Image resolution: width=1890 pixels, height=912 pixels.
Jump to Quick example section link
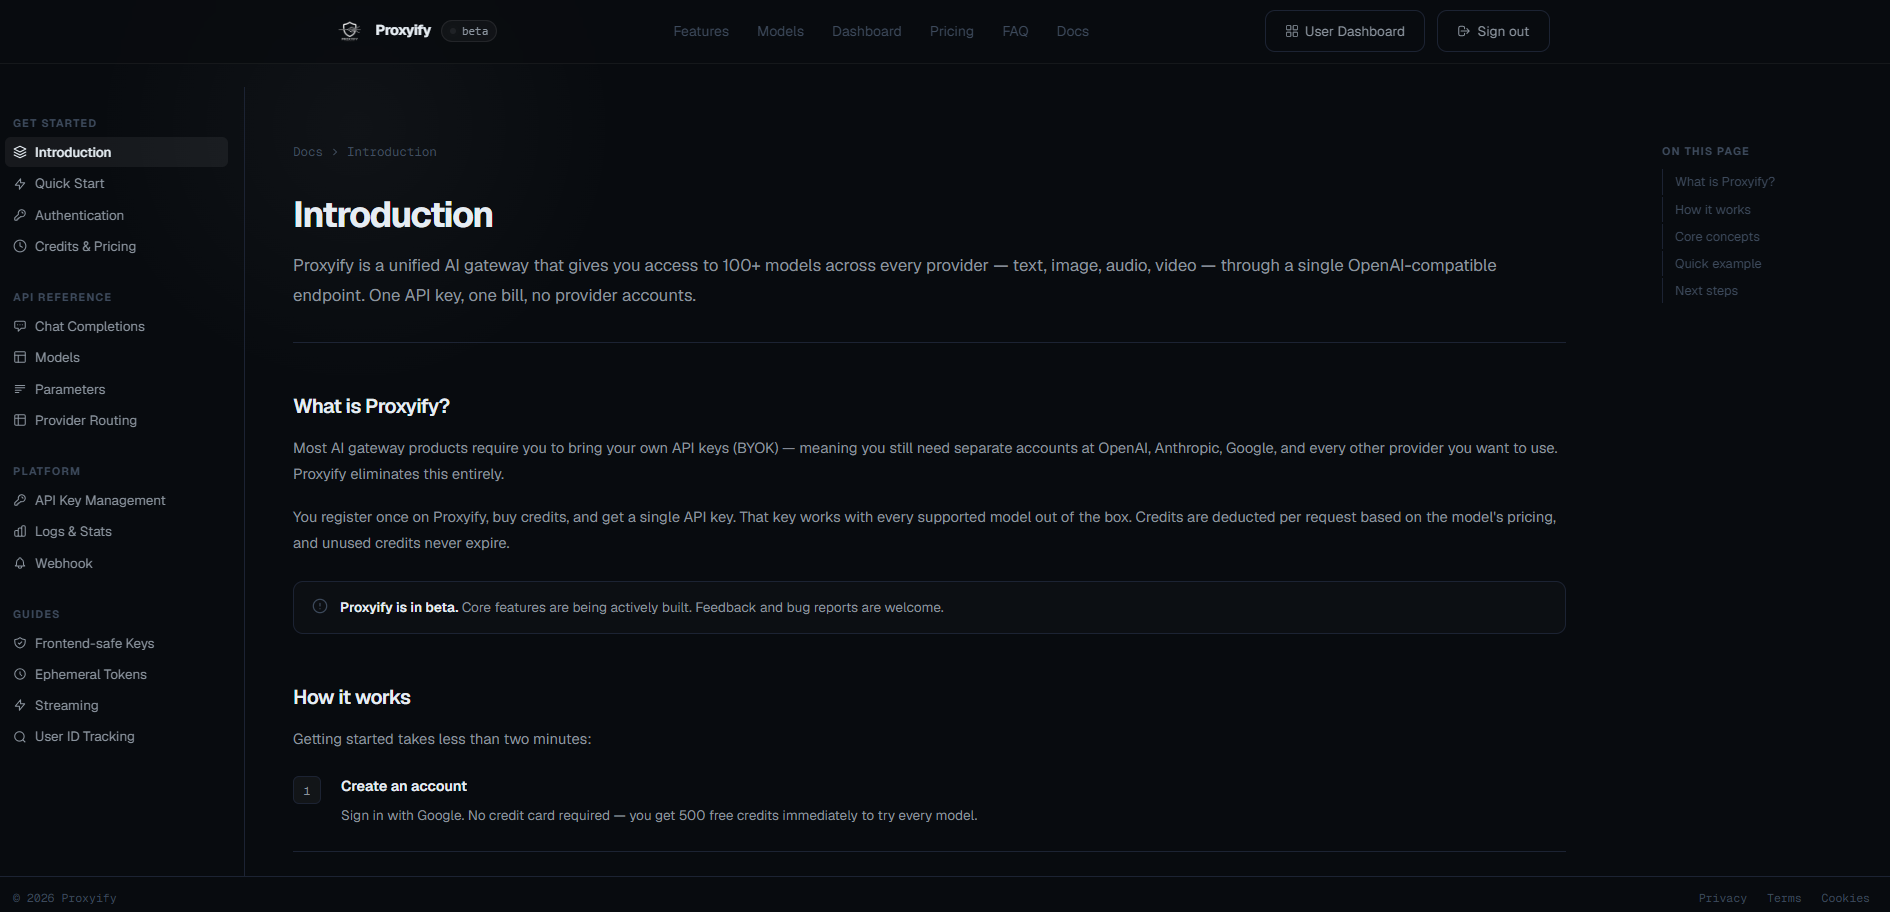(x=1718, y=264)
